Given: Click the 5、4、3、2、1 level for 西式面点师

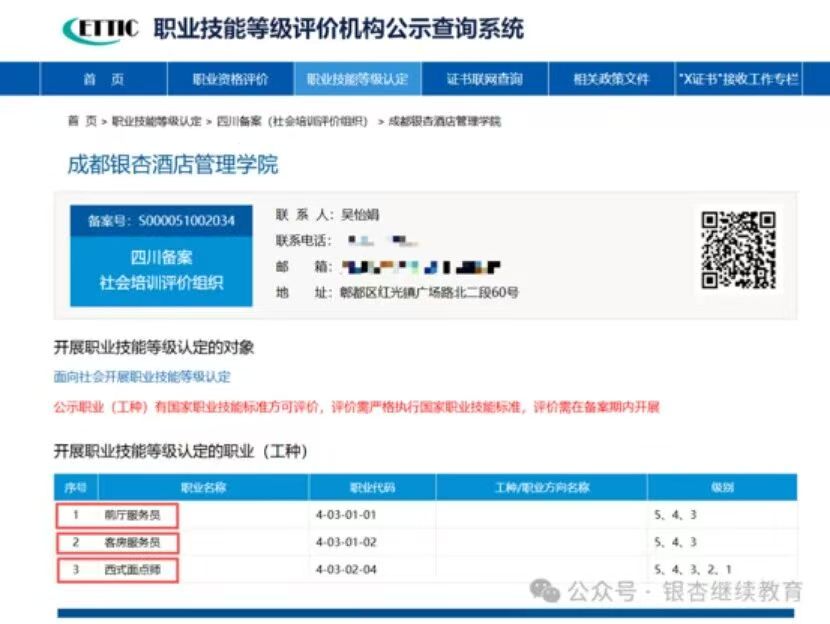Looking at the screenshot, I should pos(693,570).
